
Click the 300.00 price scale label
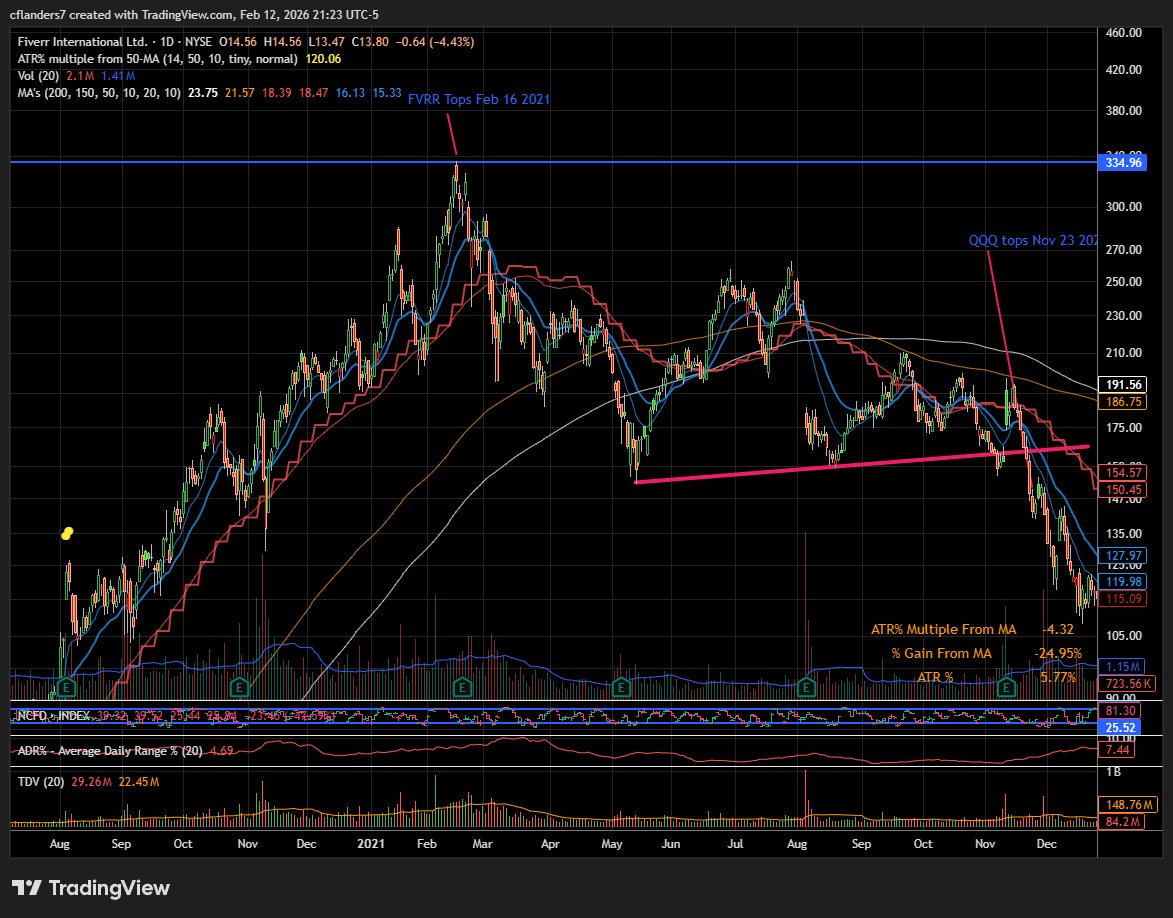click(x=1124, y=206)
